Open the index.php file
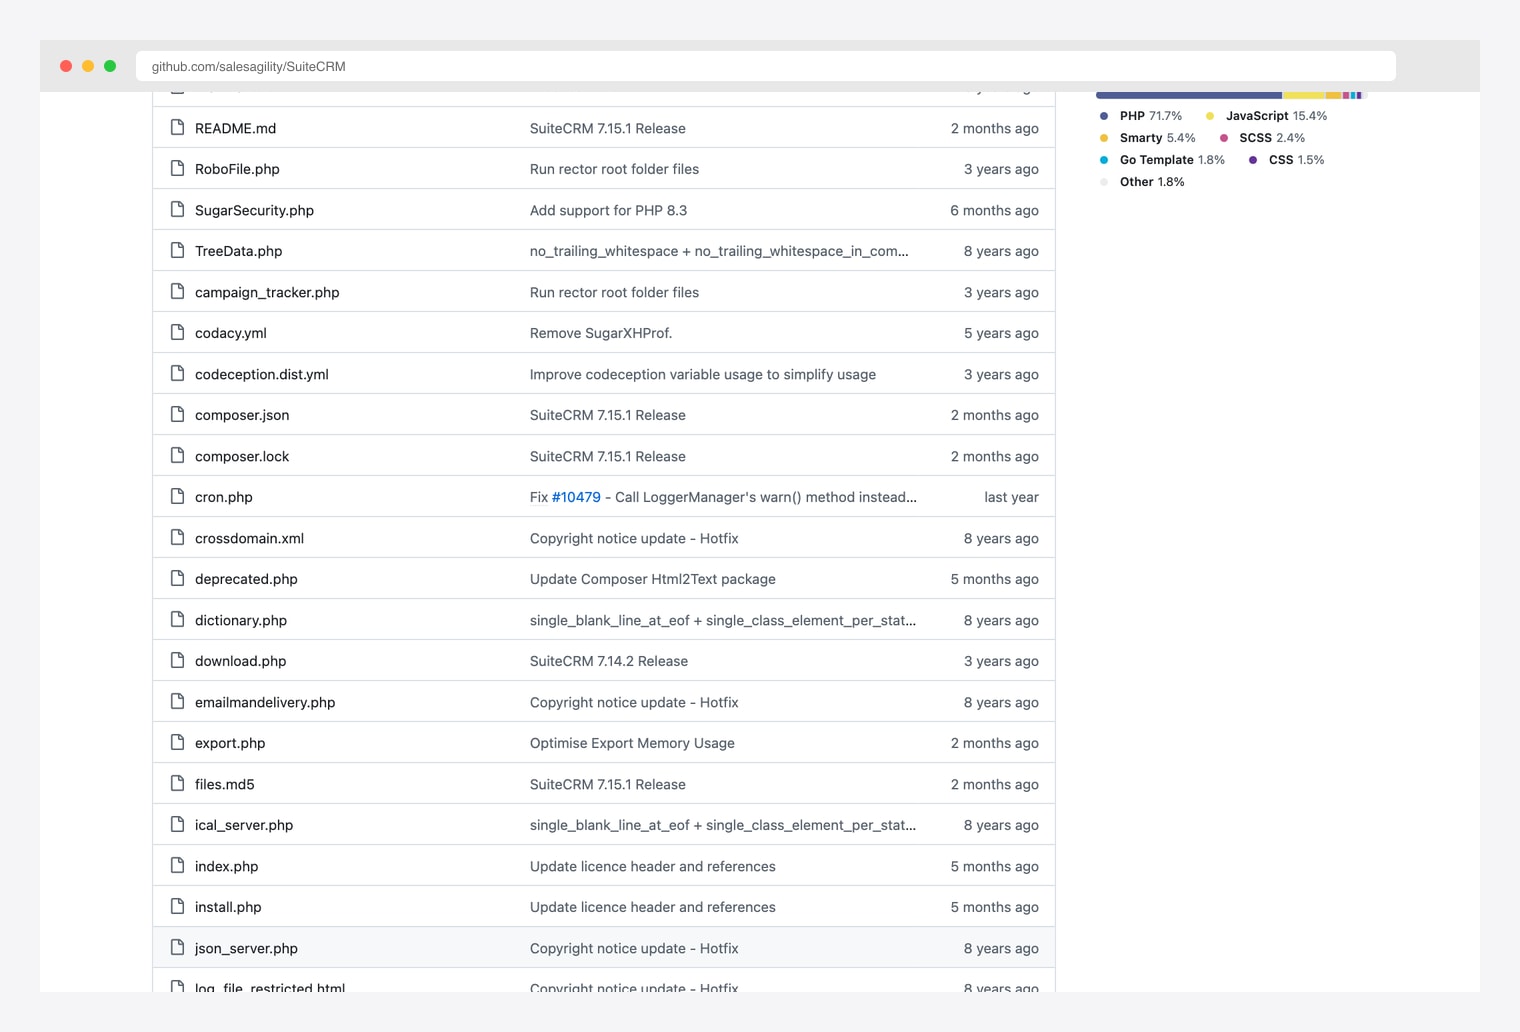This screenshot has width=1520, height=1032. click(226, 866)
